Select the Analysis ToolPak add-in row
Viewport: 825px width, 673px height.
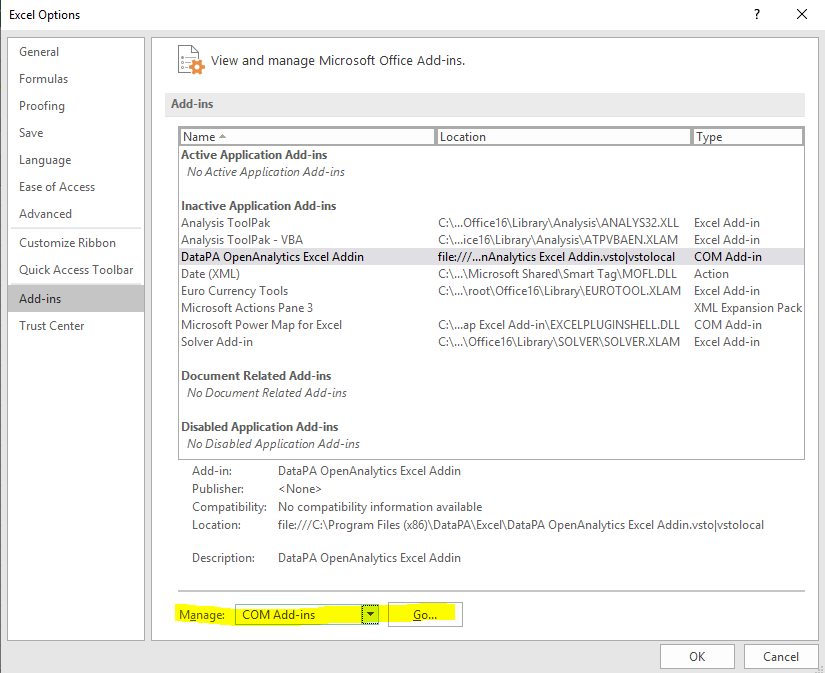tap(491, 223)
